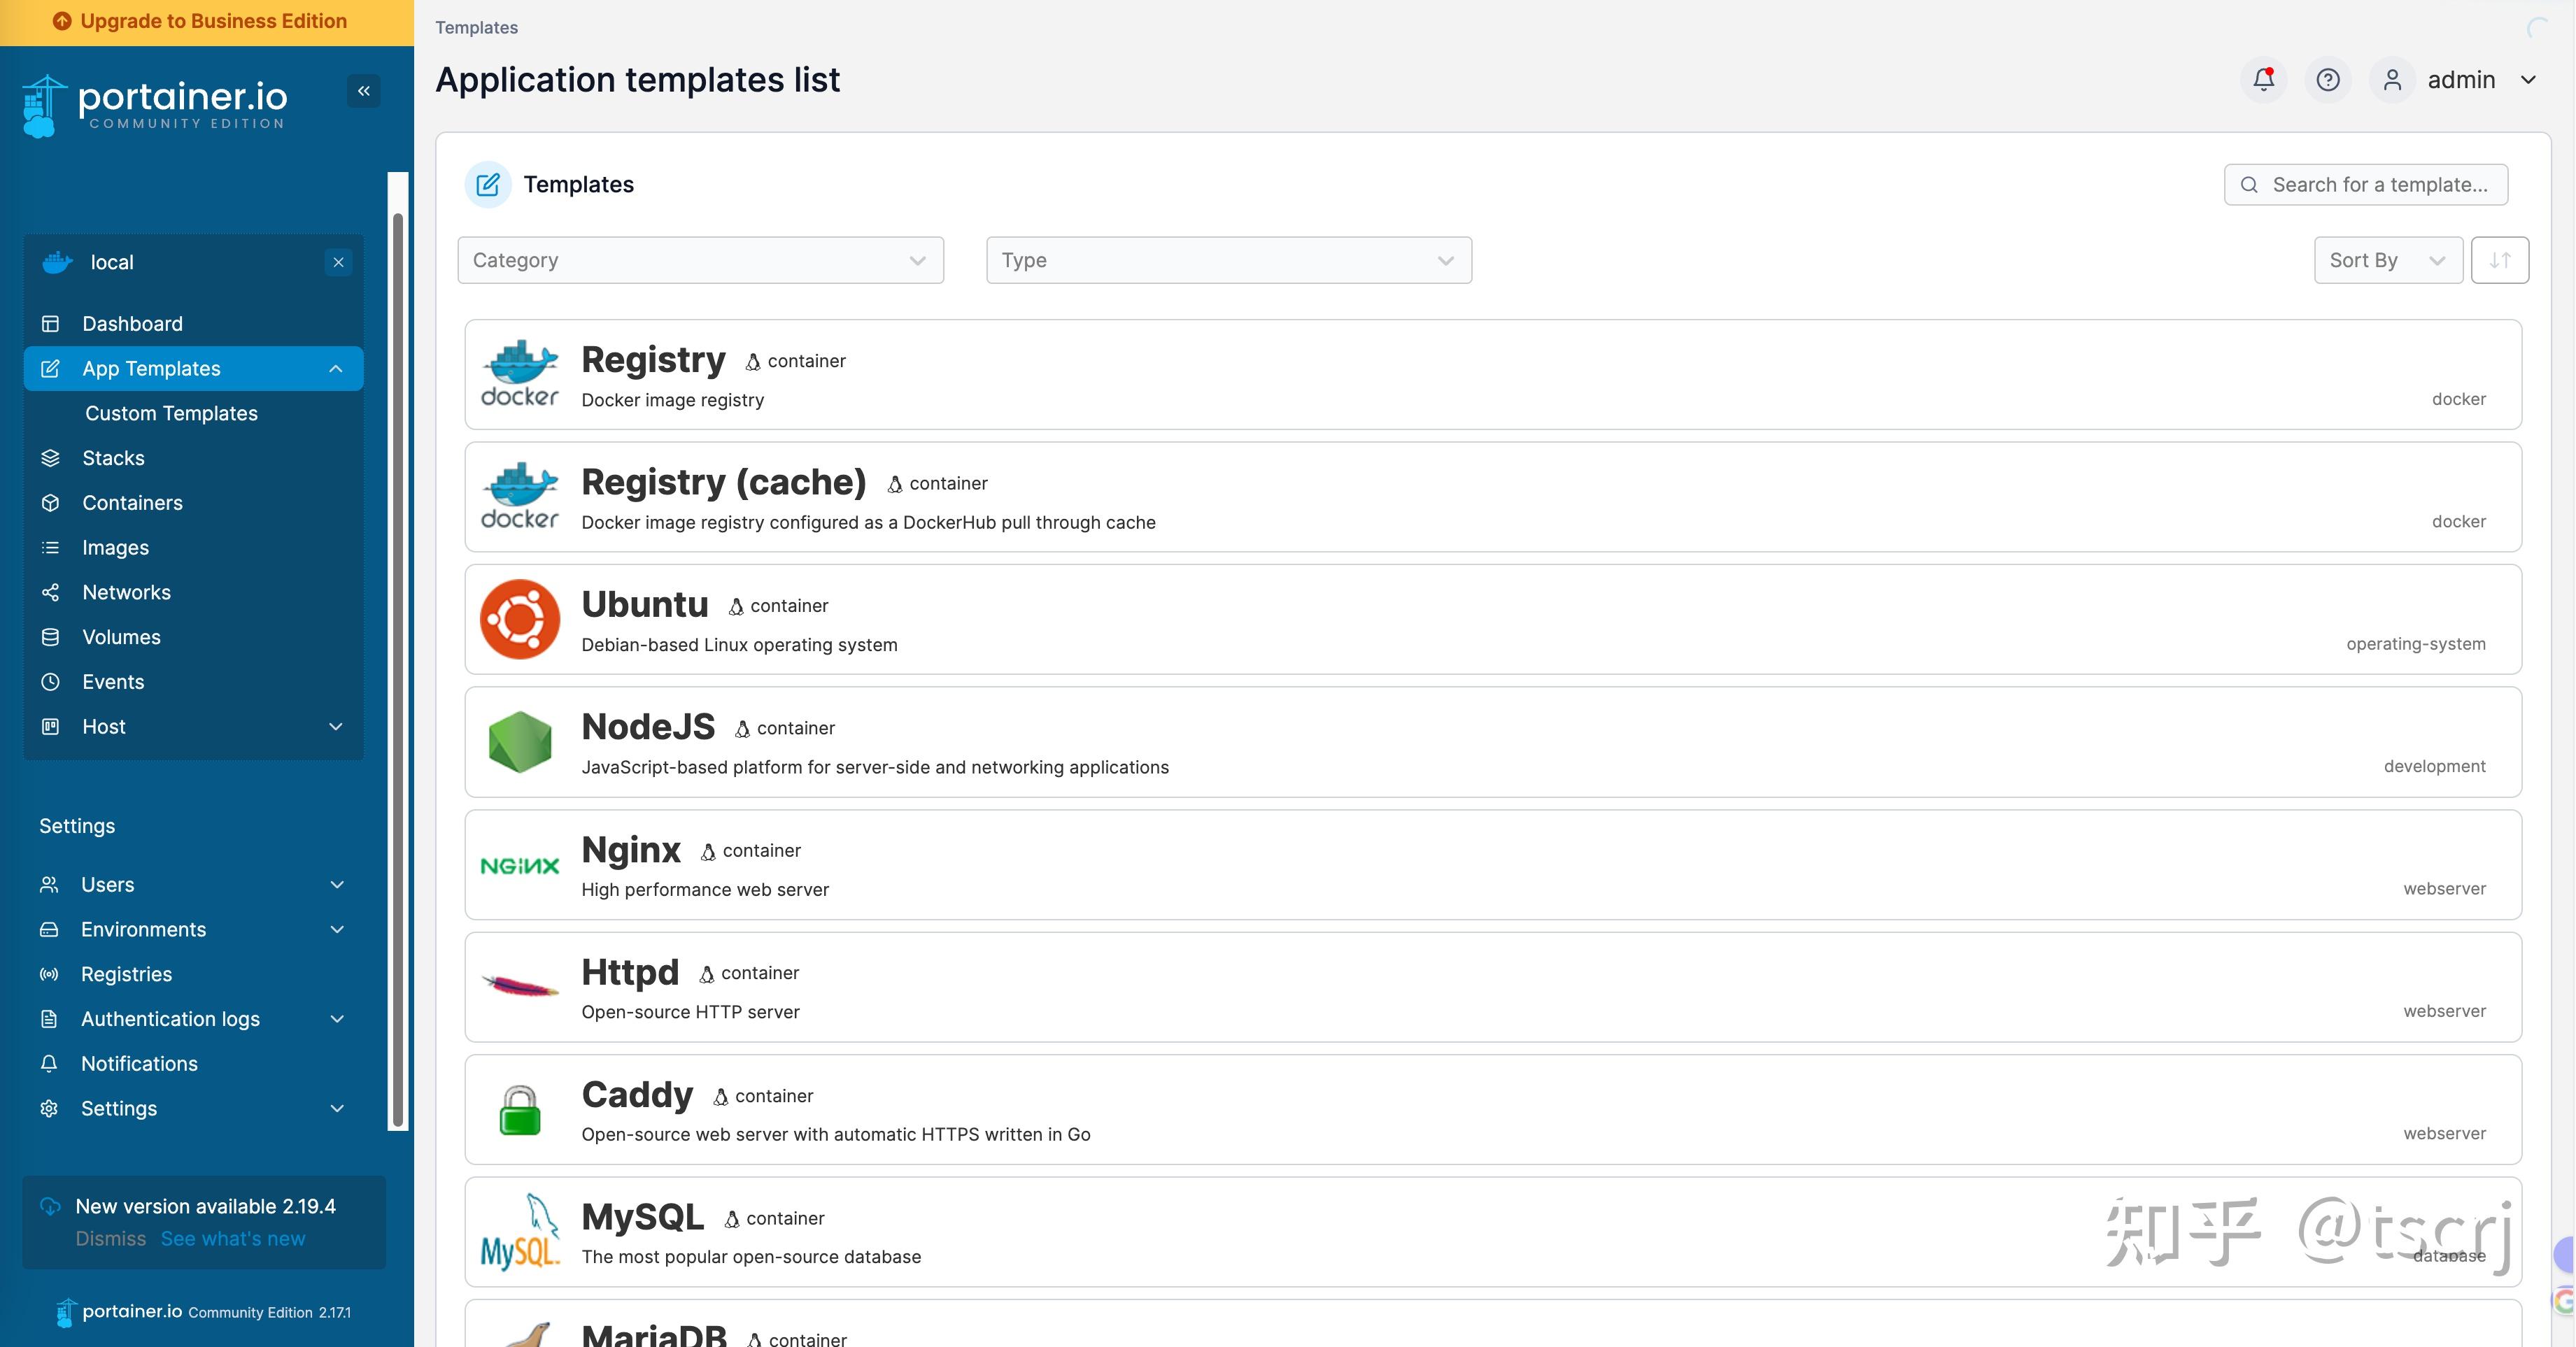Click the Dashboard sidebar icon
2576x1347 pixels.
(x=50, y=324)
